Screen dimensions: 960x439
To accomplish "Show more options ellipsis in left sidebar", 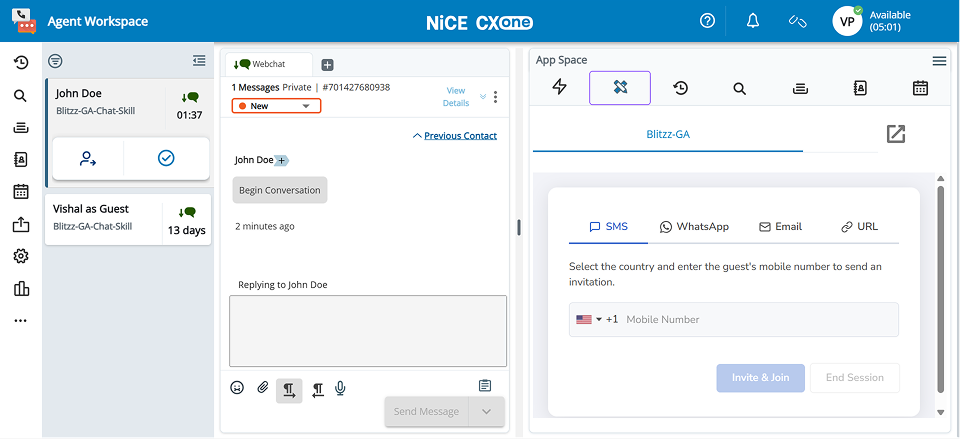I will (21, 320).
